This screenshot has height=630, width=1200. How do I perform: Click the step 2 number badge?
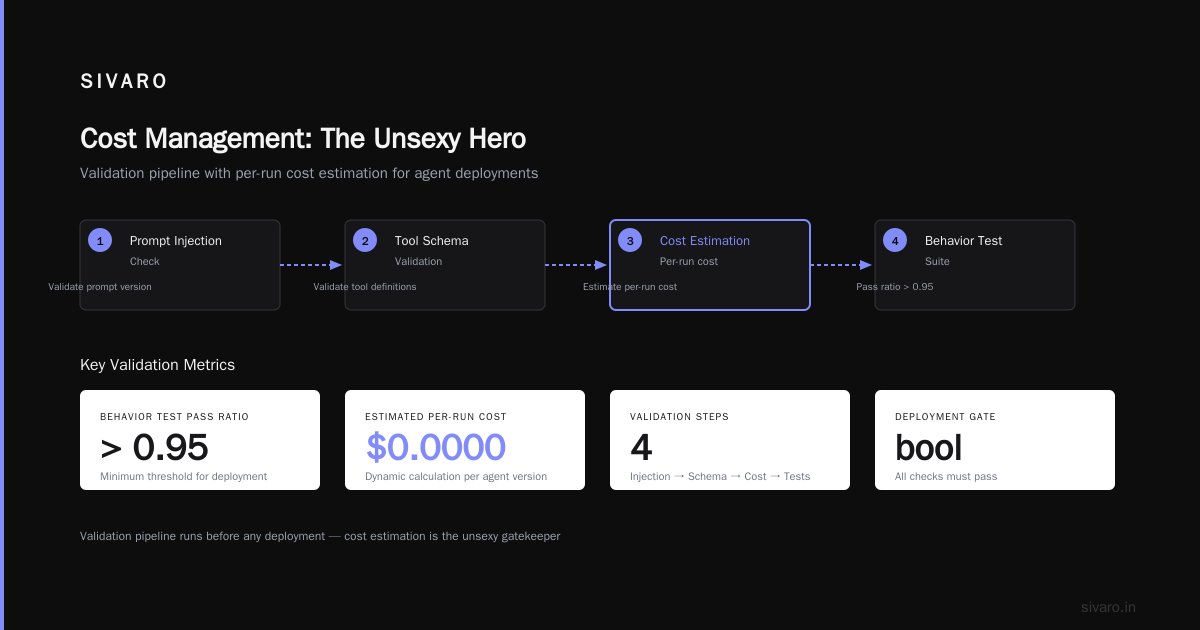365,240
